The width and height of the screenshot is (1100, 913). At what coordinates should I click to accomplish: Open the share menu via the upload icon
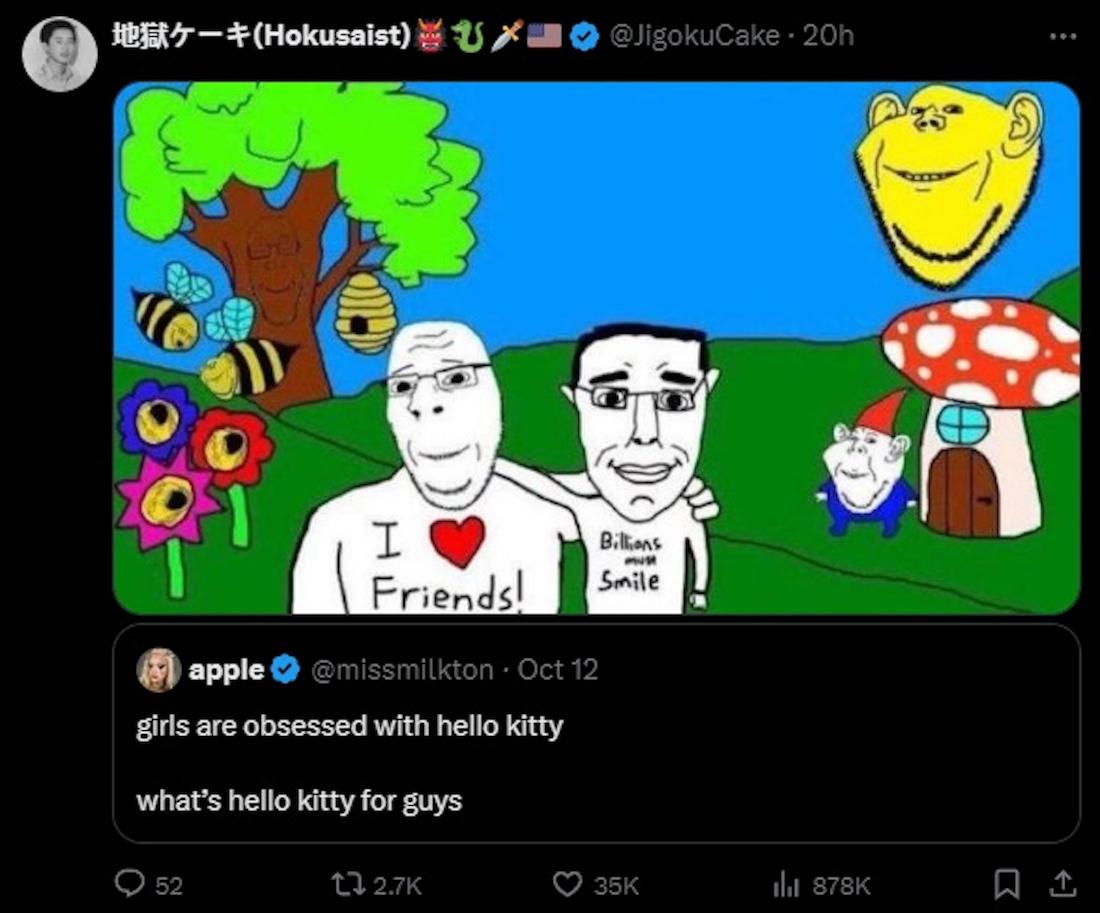(x=1063, y=884)
